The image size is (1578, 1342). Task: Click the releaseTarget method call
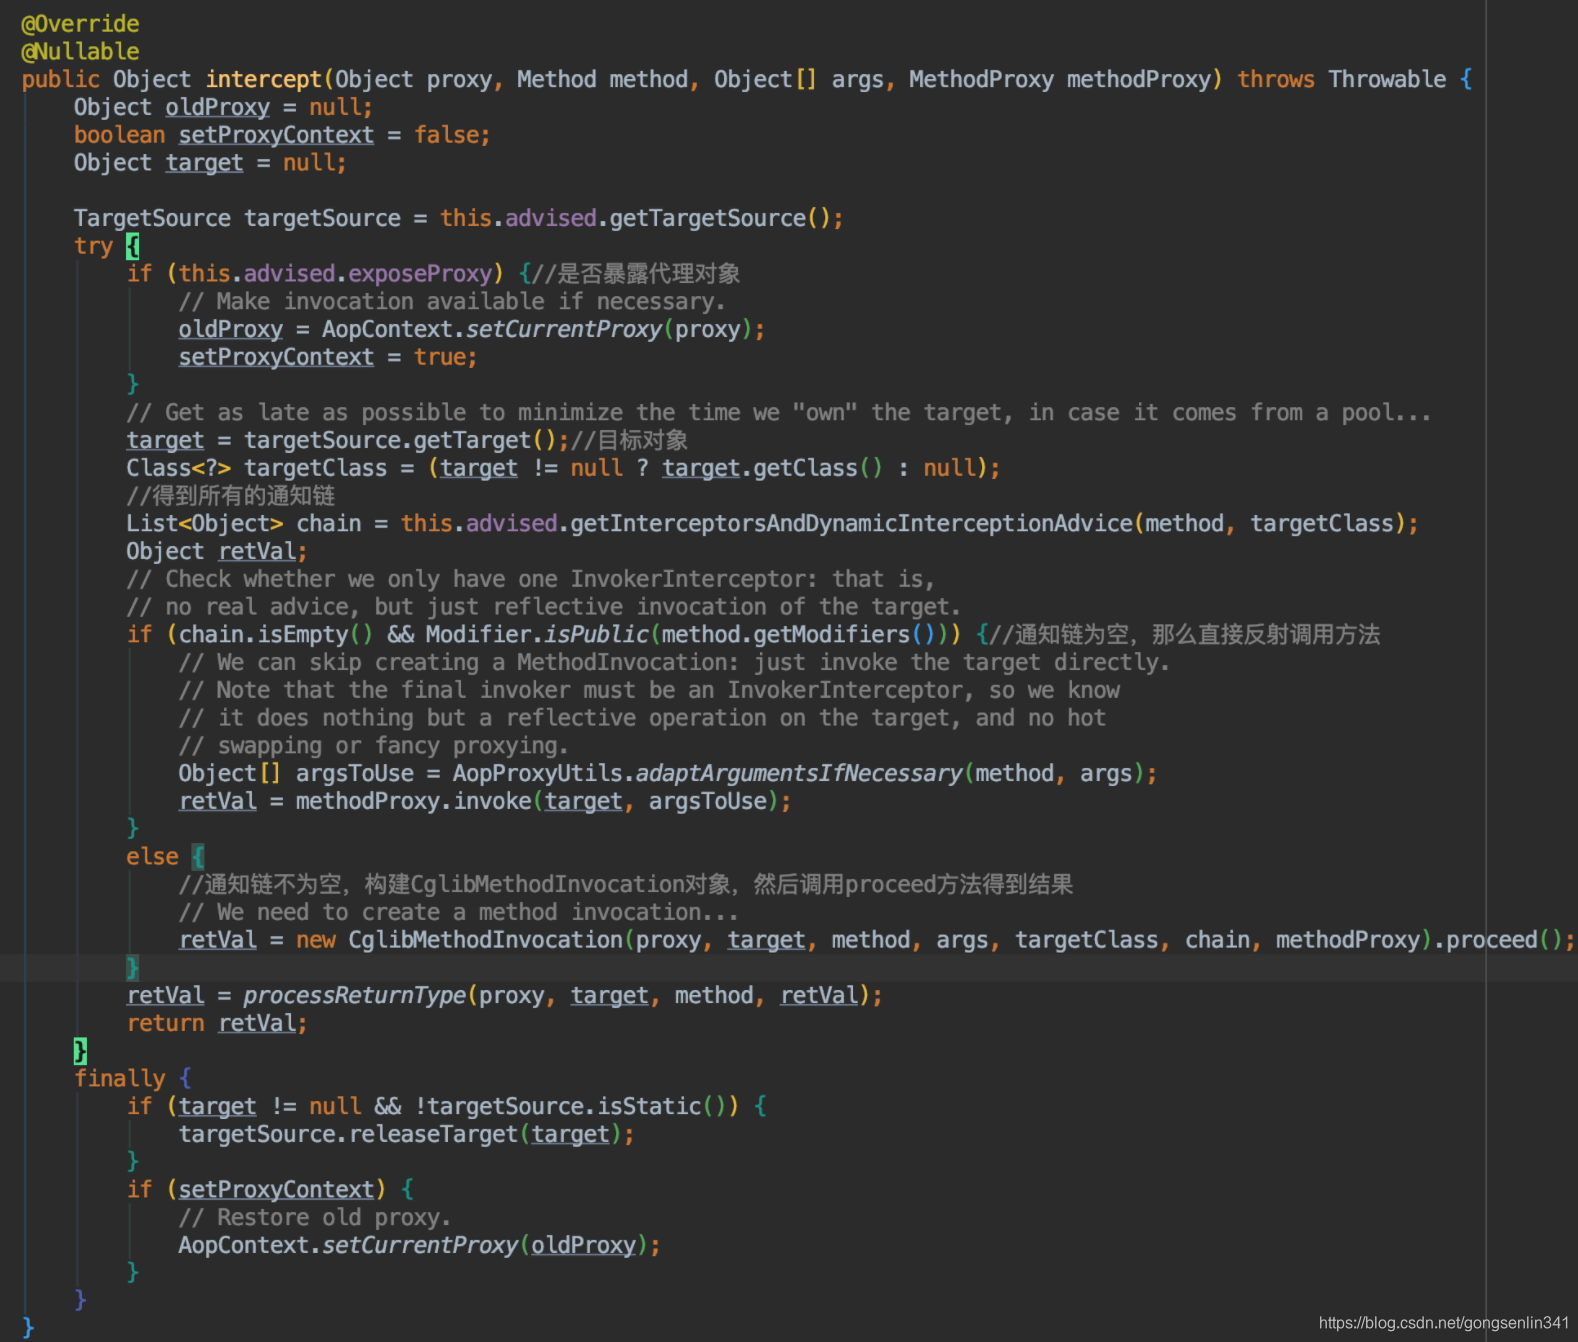pos(433,1134)
